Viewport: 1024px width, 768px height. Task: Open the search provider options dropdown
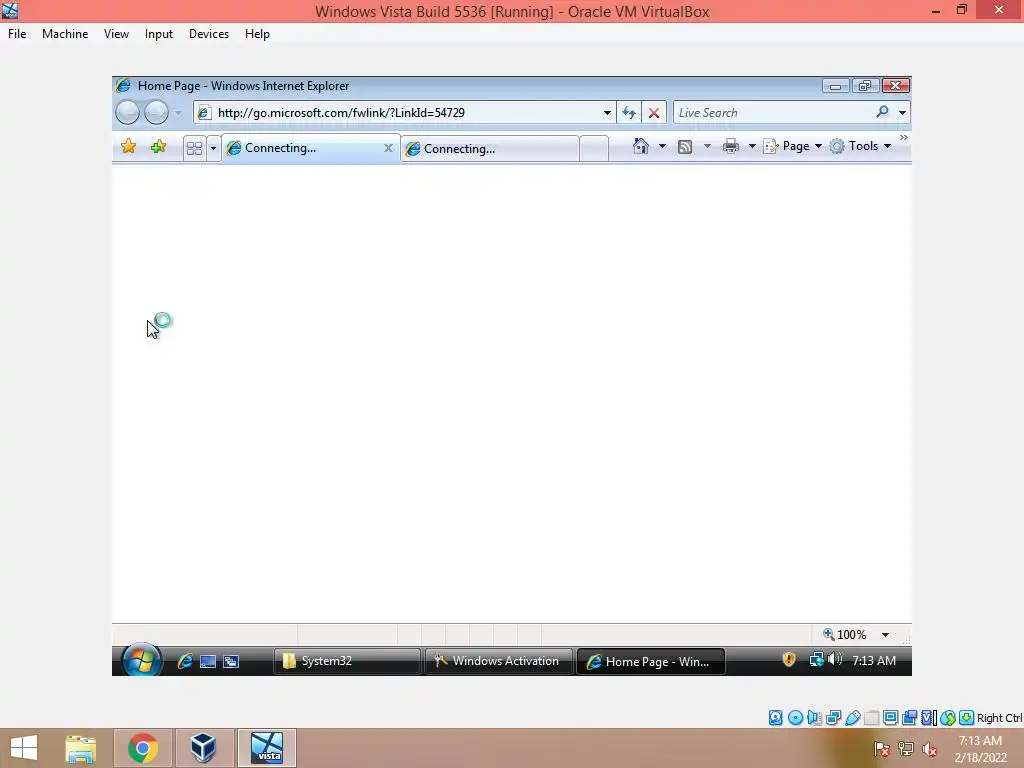click(903, 113)
